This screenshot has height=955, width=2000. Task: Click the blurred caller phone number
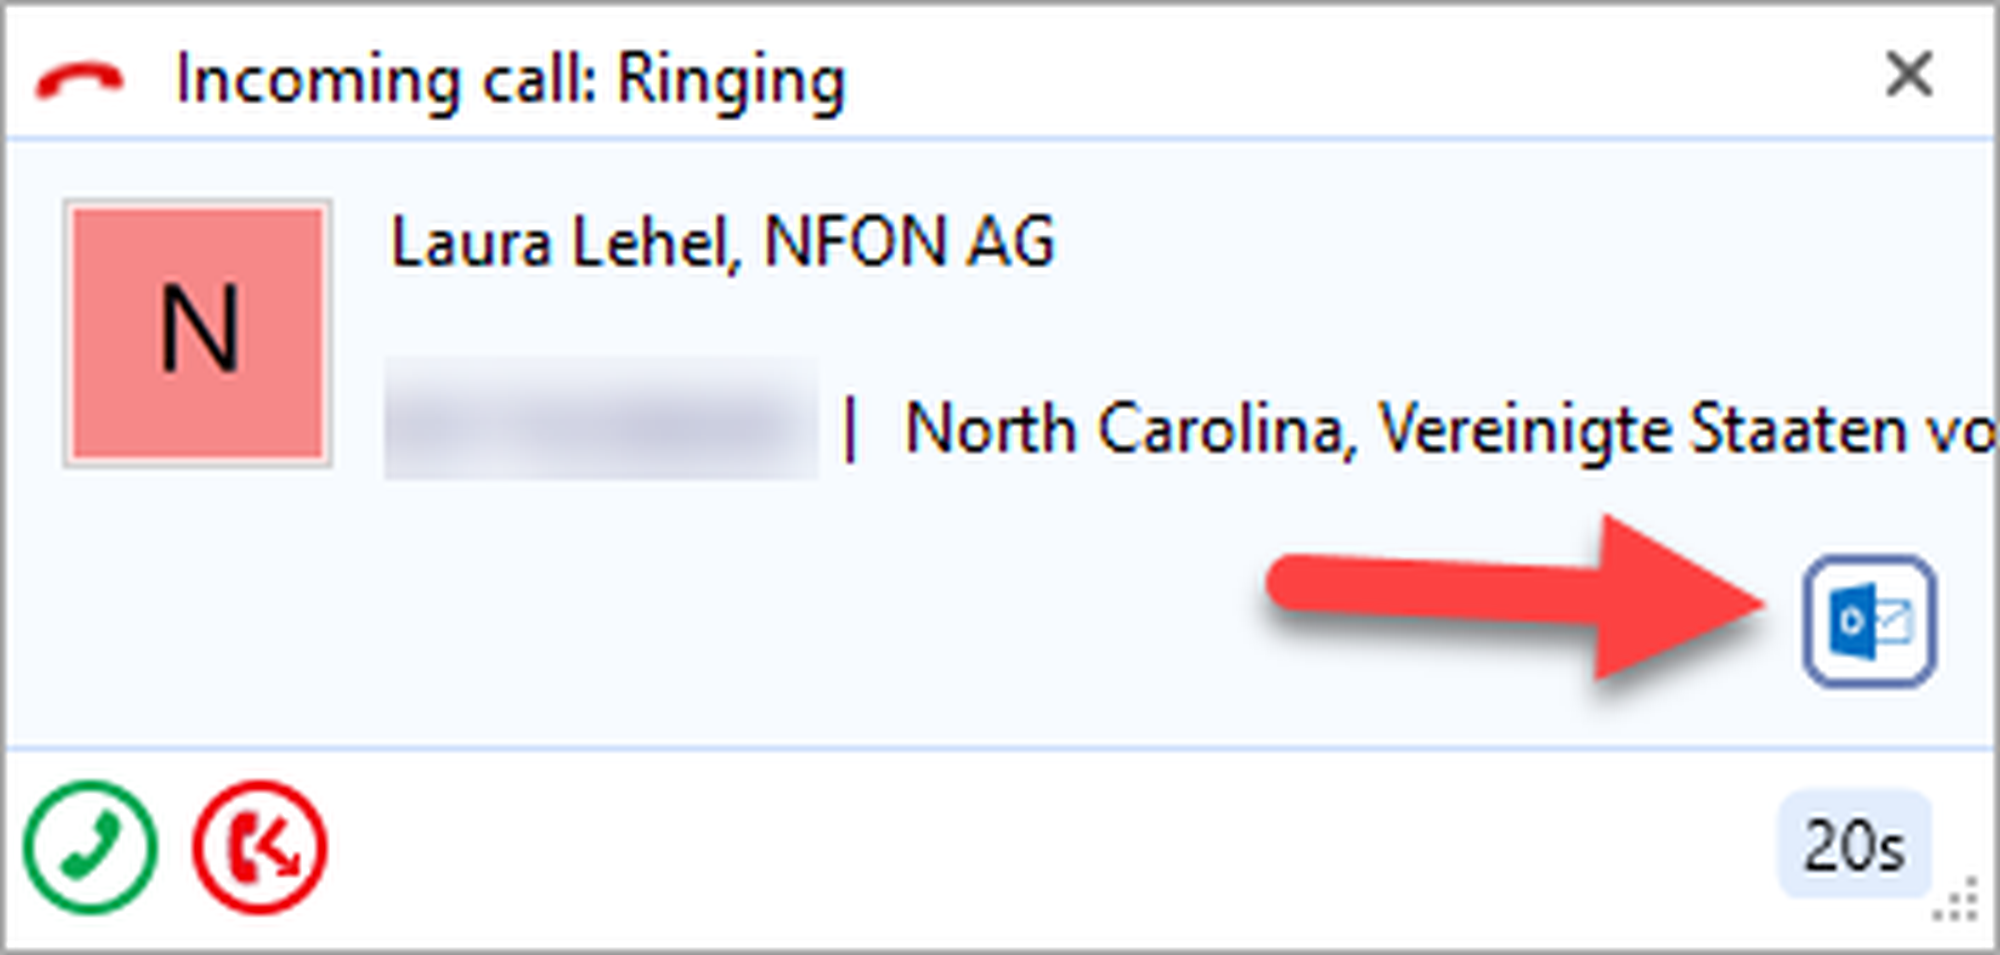pyautogui.click(x=600, y=420)
